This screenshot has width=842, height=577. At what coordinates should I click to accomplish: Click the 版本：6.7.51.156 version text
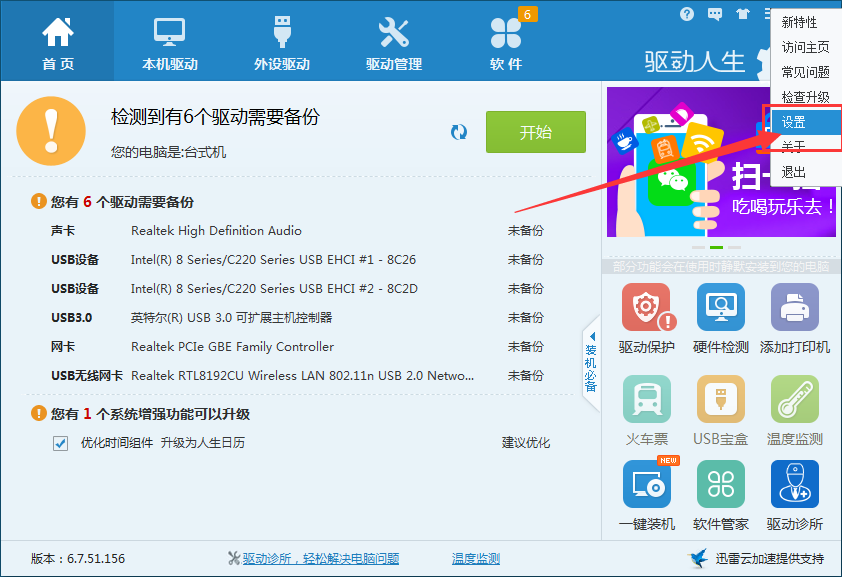click(x=78, y=559)
